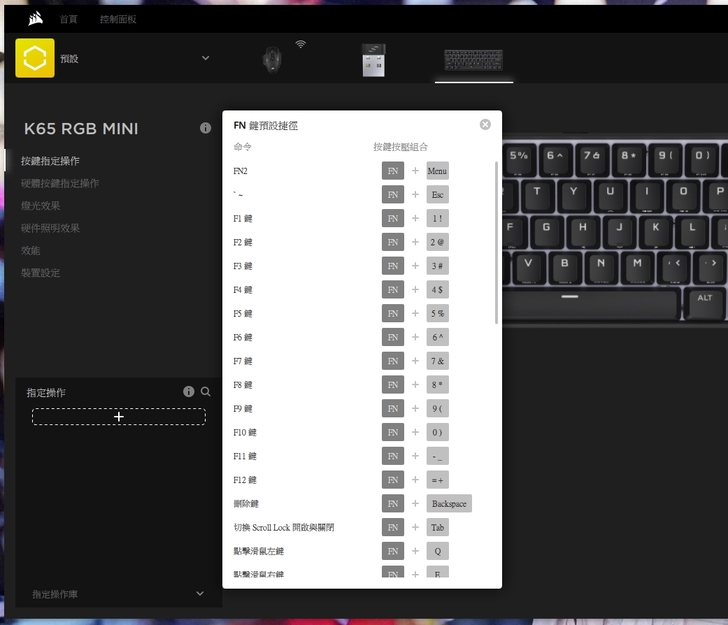Click the Backspace key in shortcut list
Screen dimensions: 728x625
(448, 504)
